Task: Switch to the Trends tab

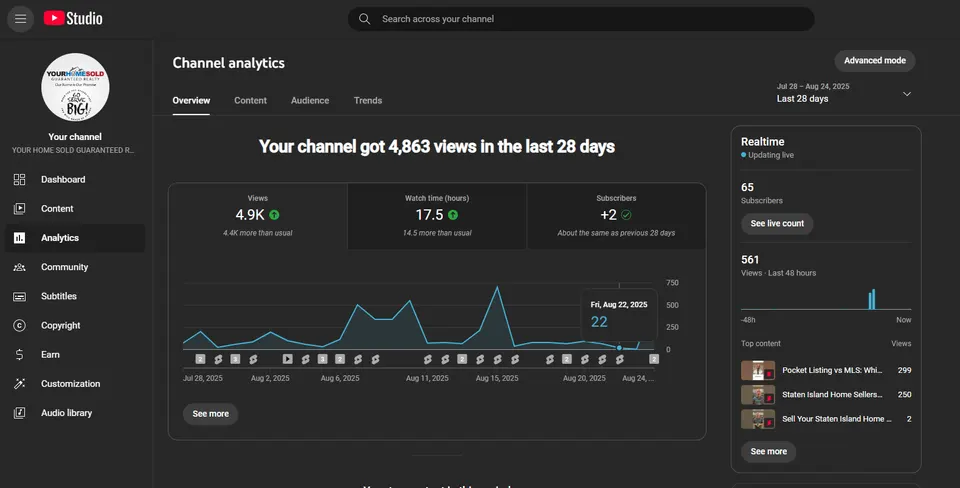Action: click(368, 100)
